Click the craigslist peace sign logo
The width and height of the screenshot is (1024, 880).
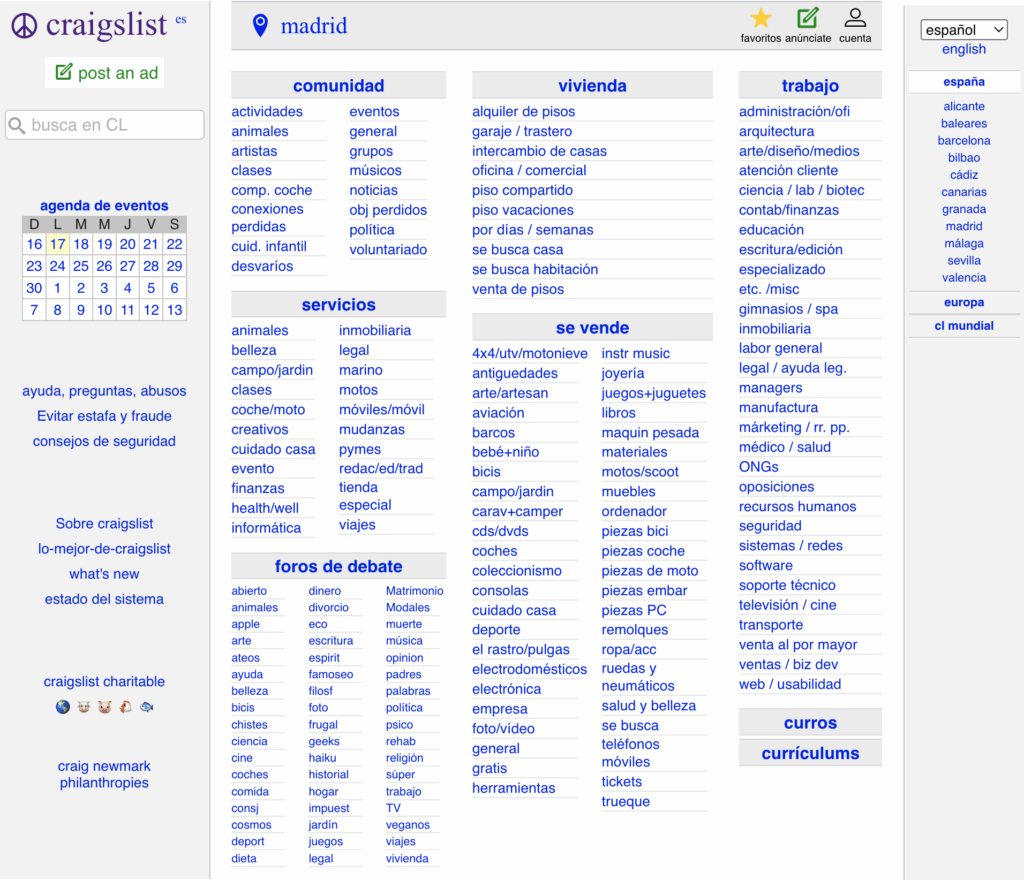click(x=24, y=27)
